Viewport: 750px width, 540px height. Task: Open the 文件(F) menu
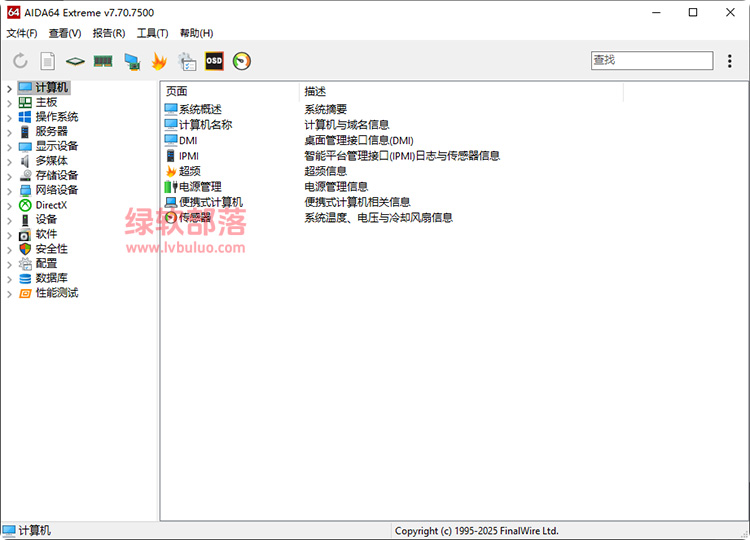[x=22, y=33]
